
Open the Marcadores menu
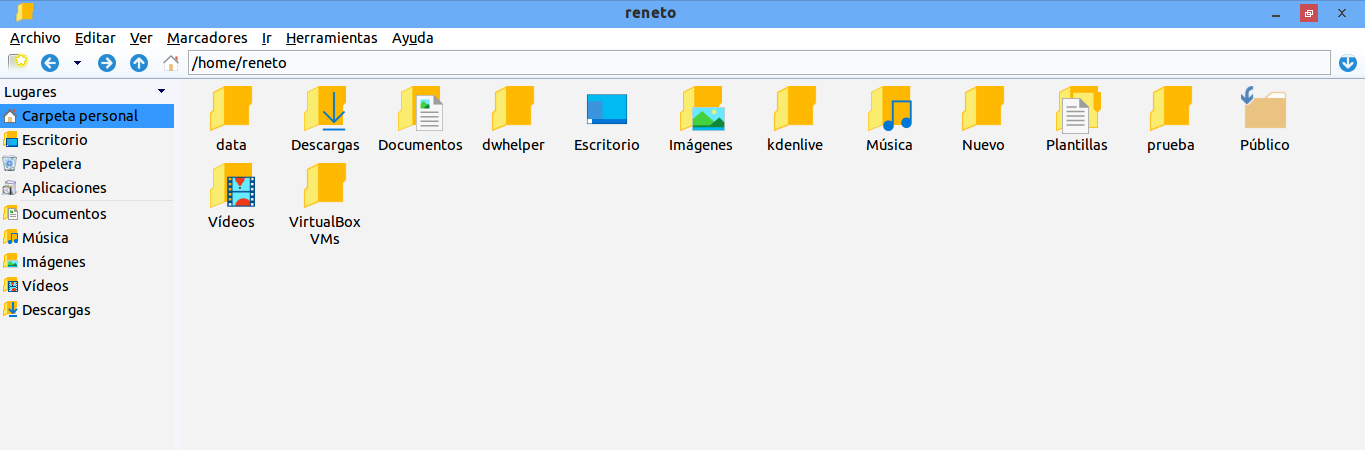coord(207,38)
